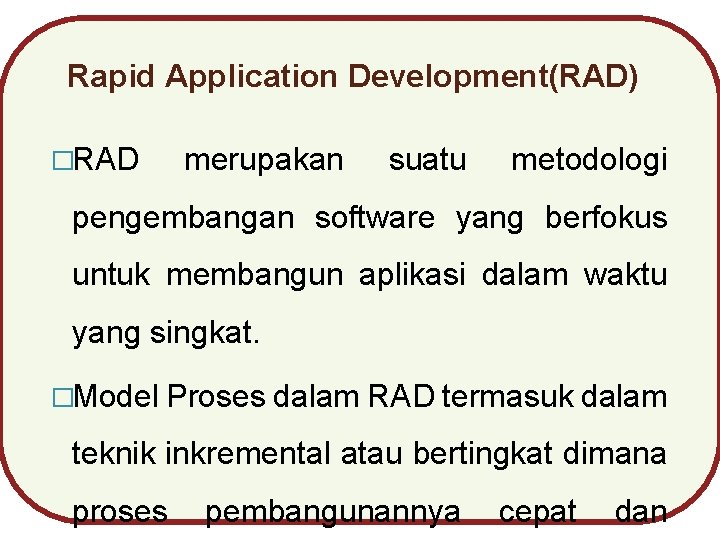The image size is (720, 540).
Task: Click the word "waktu"
Action: coord(625,275)
